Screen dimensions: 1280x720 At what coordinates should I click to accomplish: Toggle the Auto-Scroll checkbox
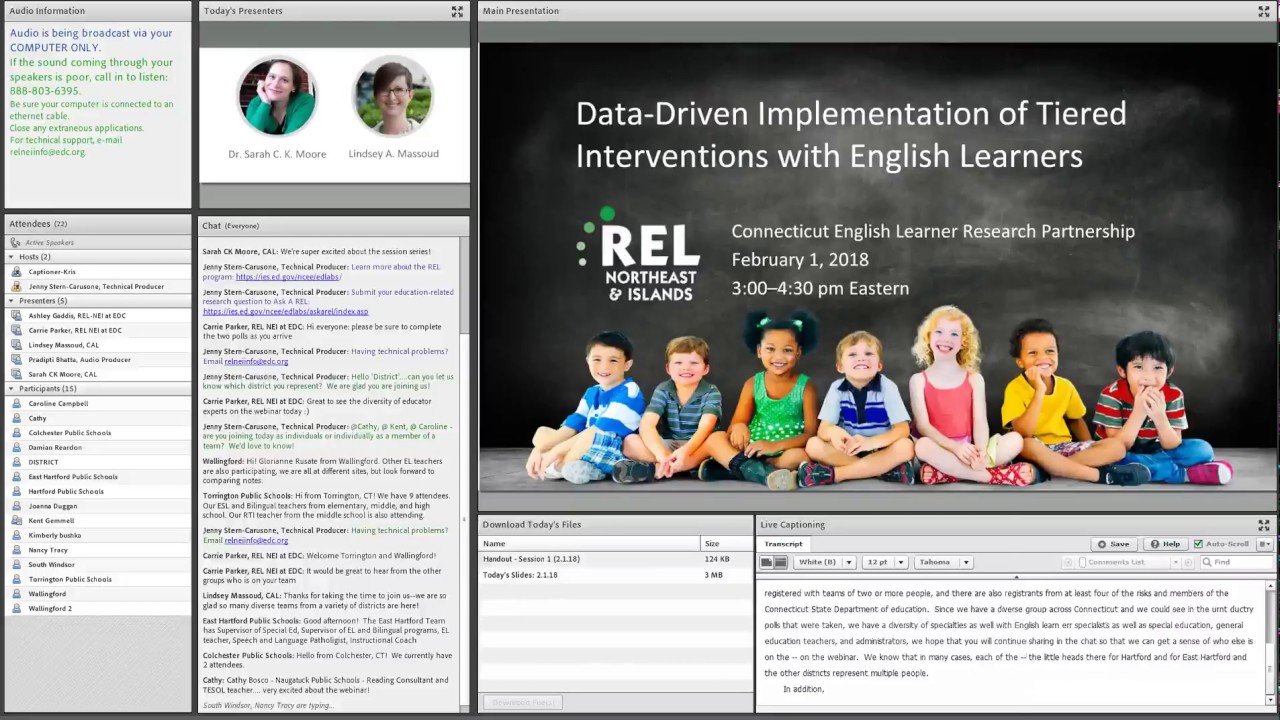[1198, 544]
